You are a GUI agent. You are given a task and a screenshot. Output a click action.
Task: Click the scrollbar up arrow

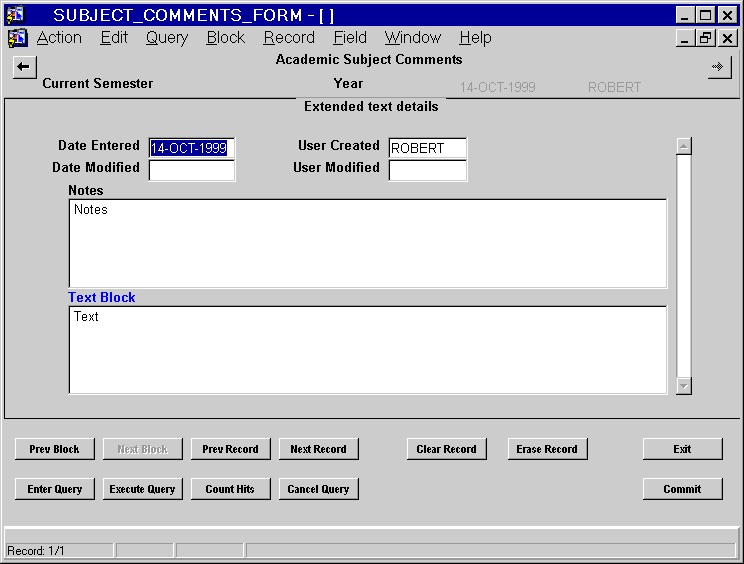[684, 146]
